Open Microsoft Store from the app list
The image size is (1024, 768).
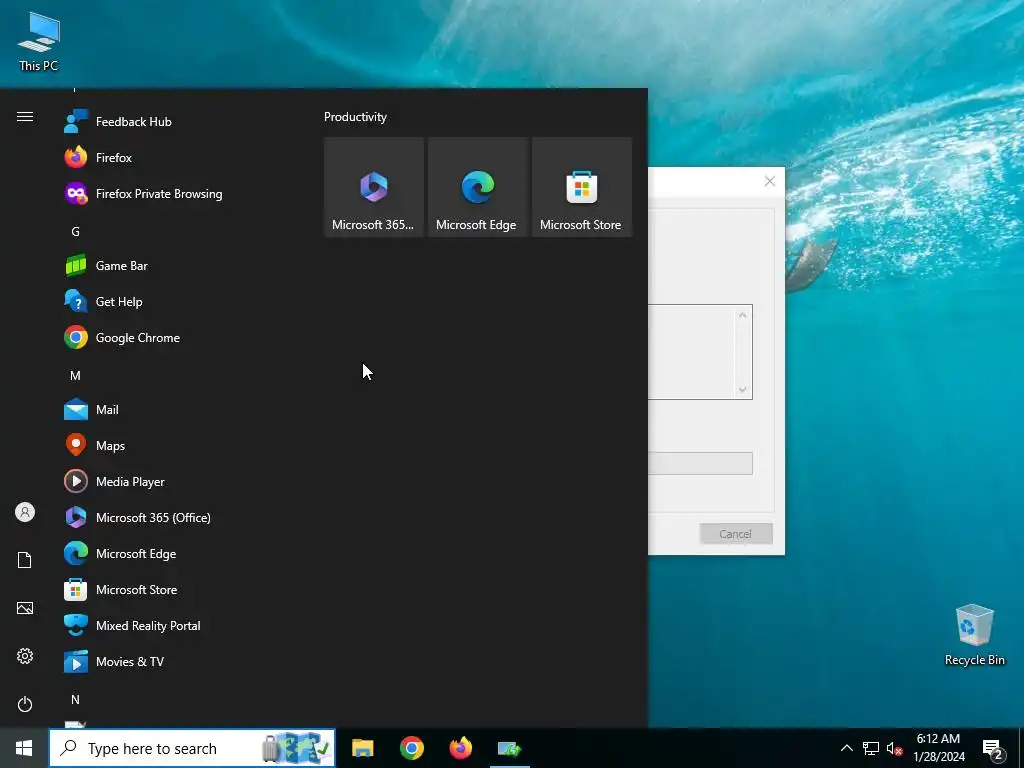coord(176,589)
